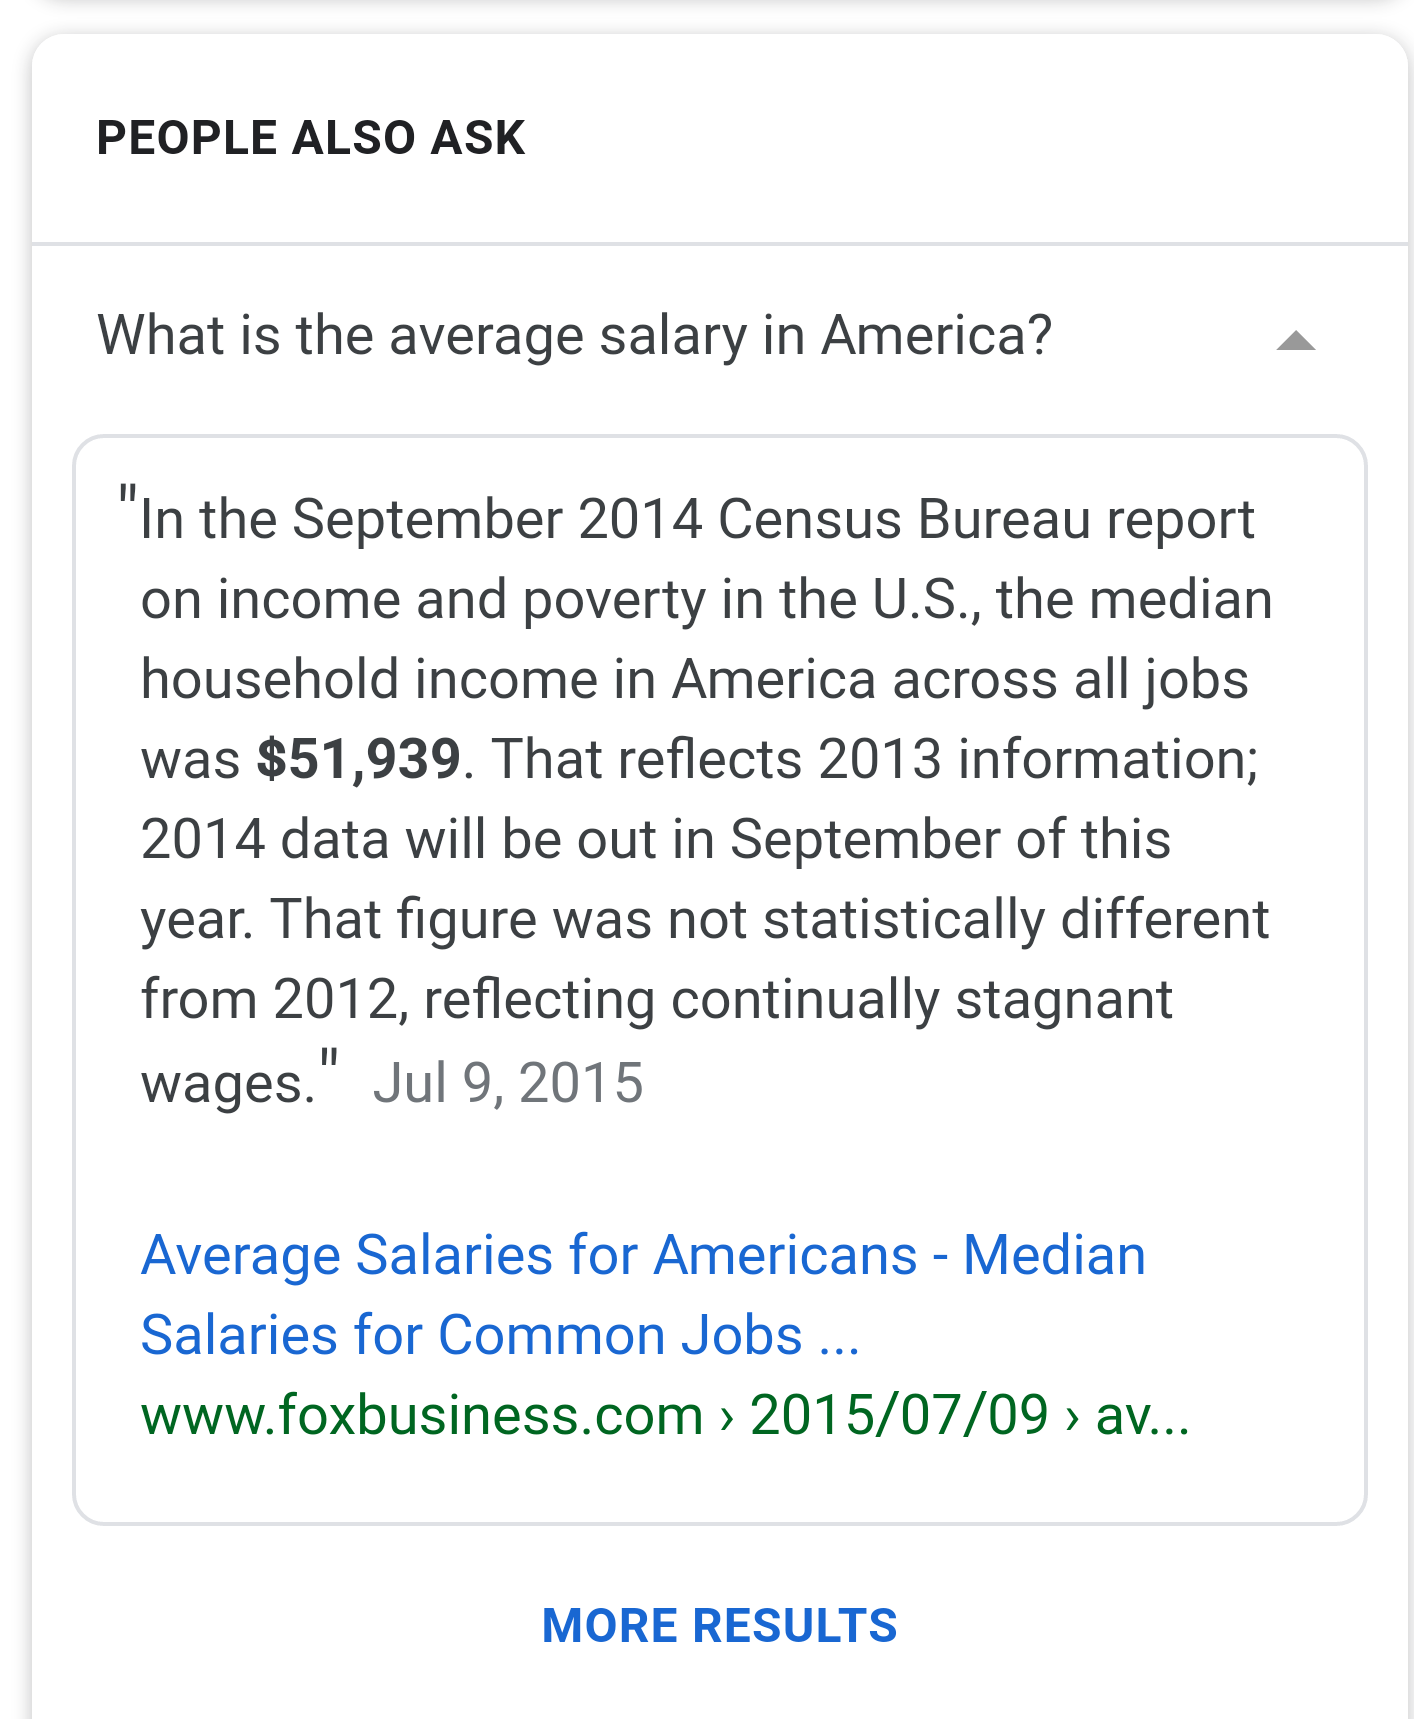This screenshot has height=1719, width=1414.
Task: Click the 'reflecting continually stagnant' text
Action: [x=797, y=999]
